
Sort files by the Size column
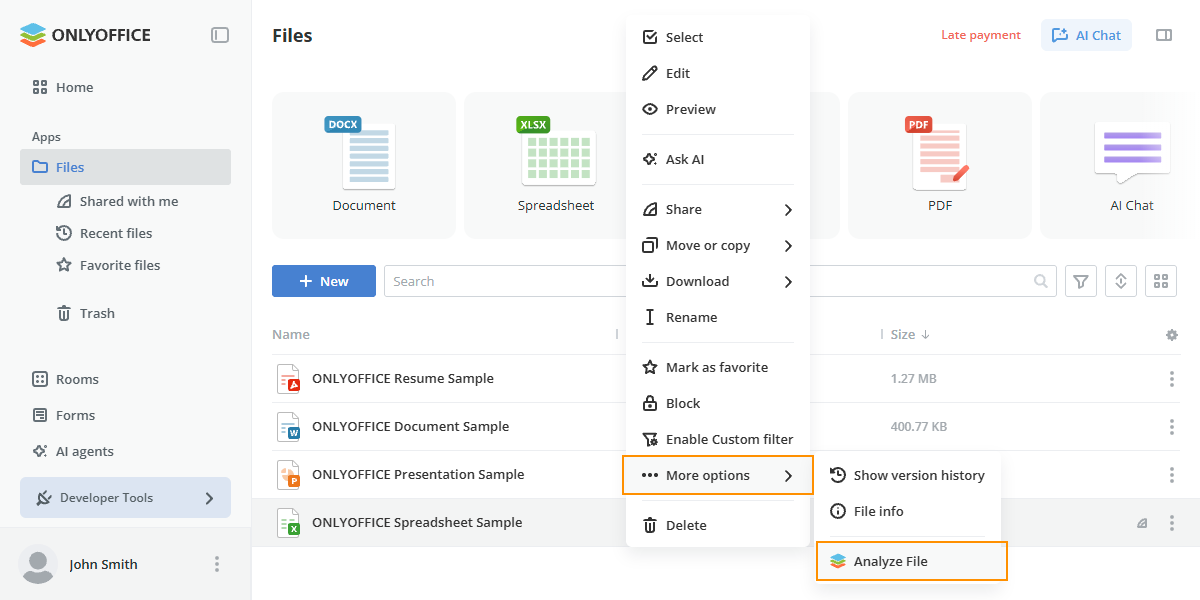[x=910, y=335]
